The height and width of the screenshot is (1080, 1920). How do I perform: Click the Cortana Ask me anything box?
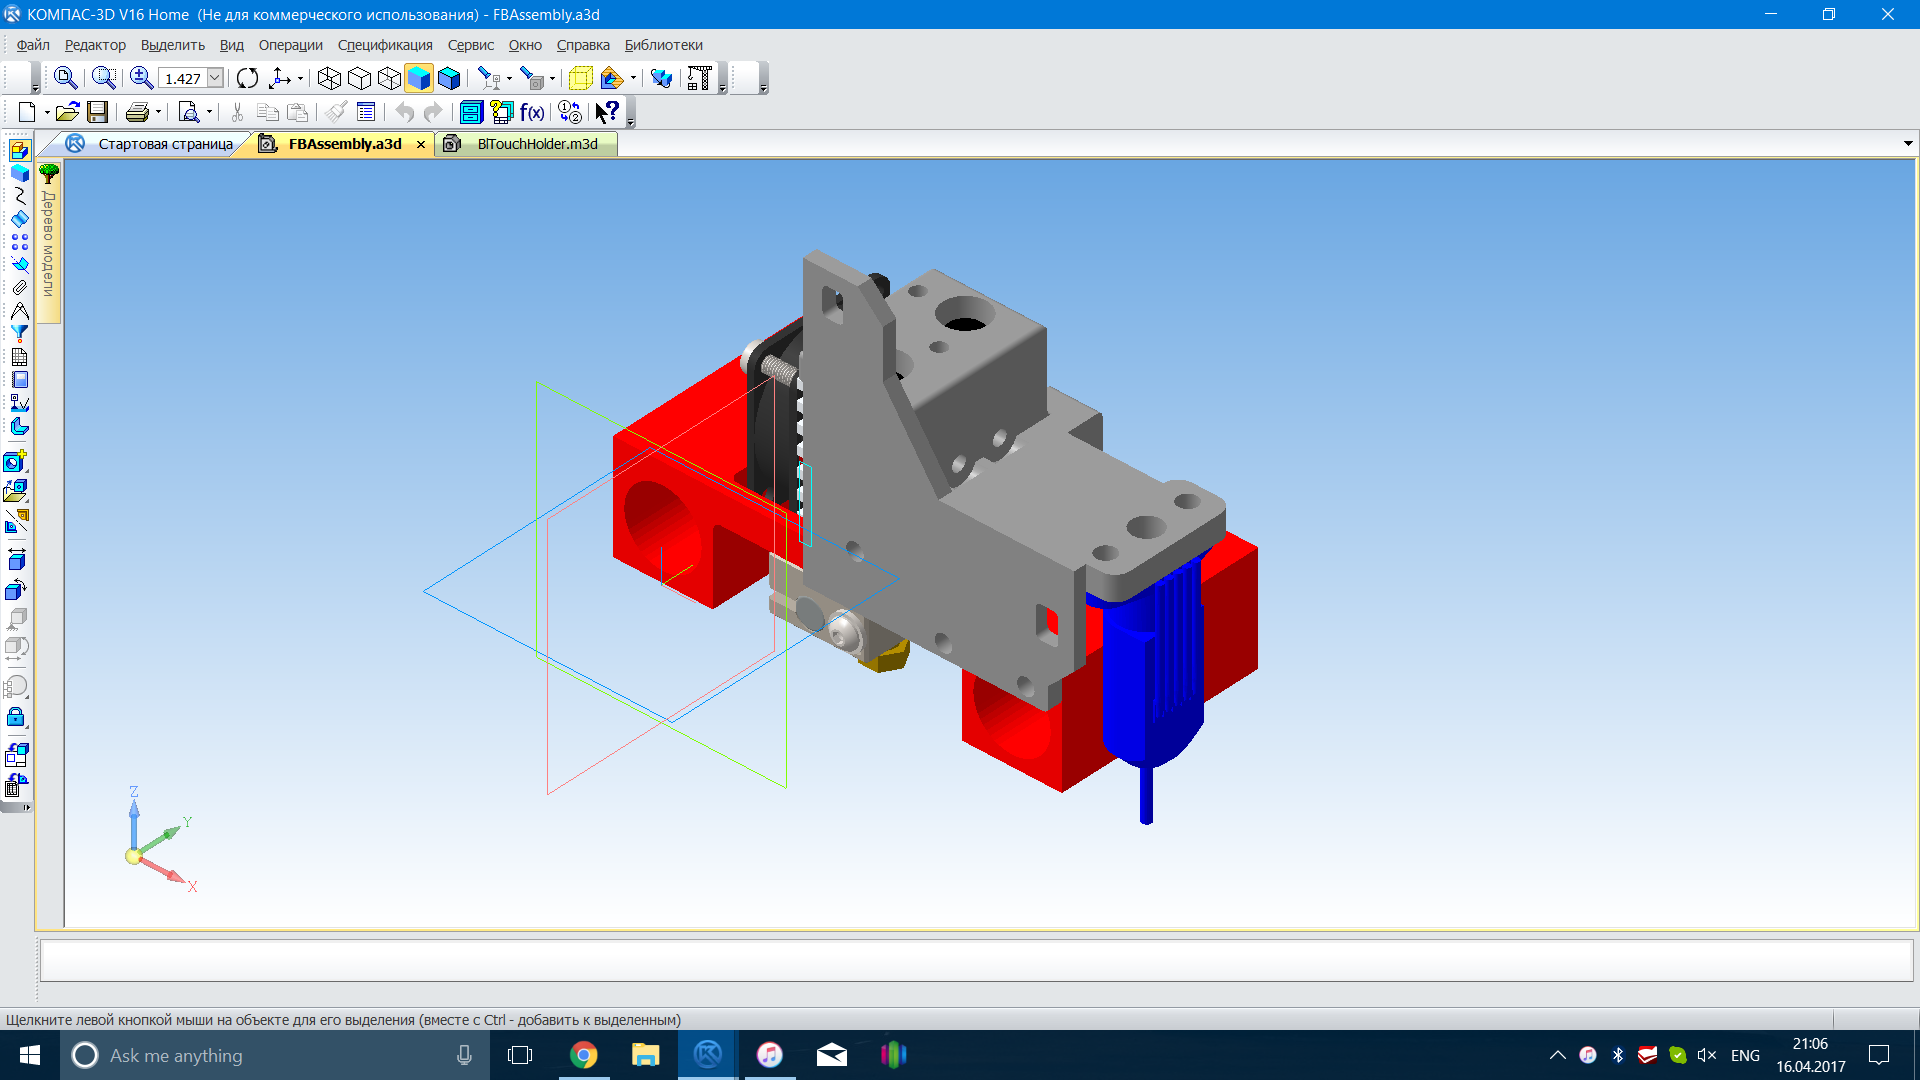click(x=275, y=1055)
